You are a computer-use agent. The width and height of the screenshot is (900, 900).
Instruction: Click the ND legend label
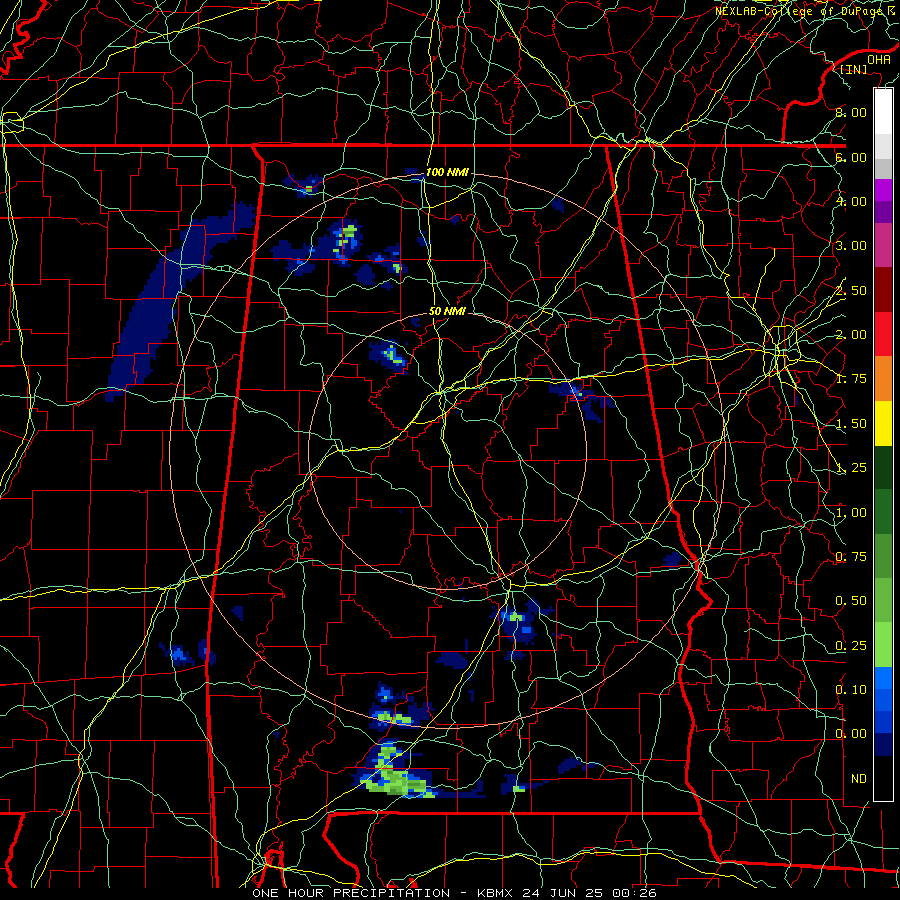point(859,779)
